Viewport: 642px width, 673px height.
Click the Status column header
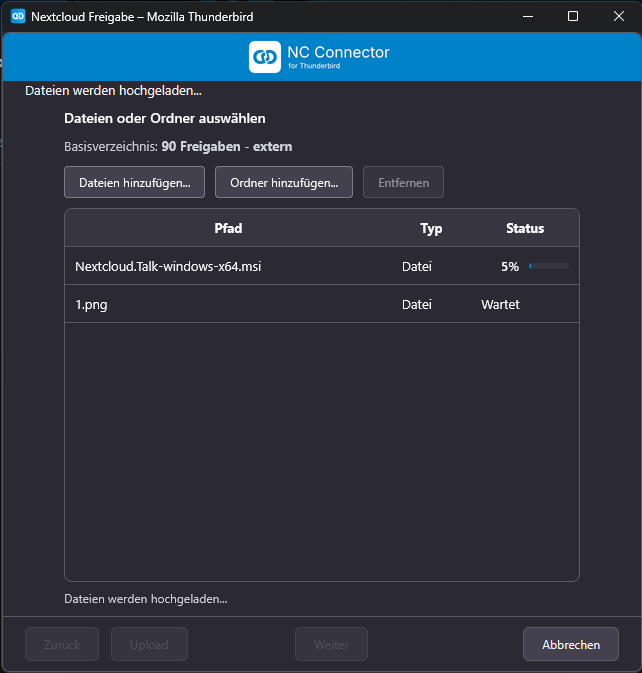pyautogui.click(x=525, y=228)
